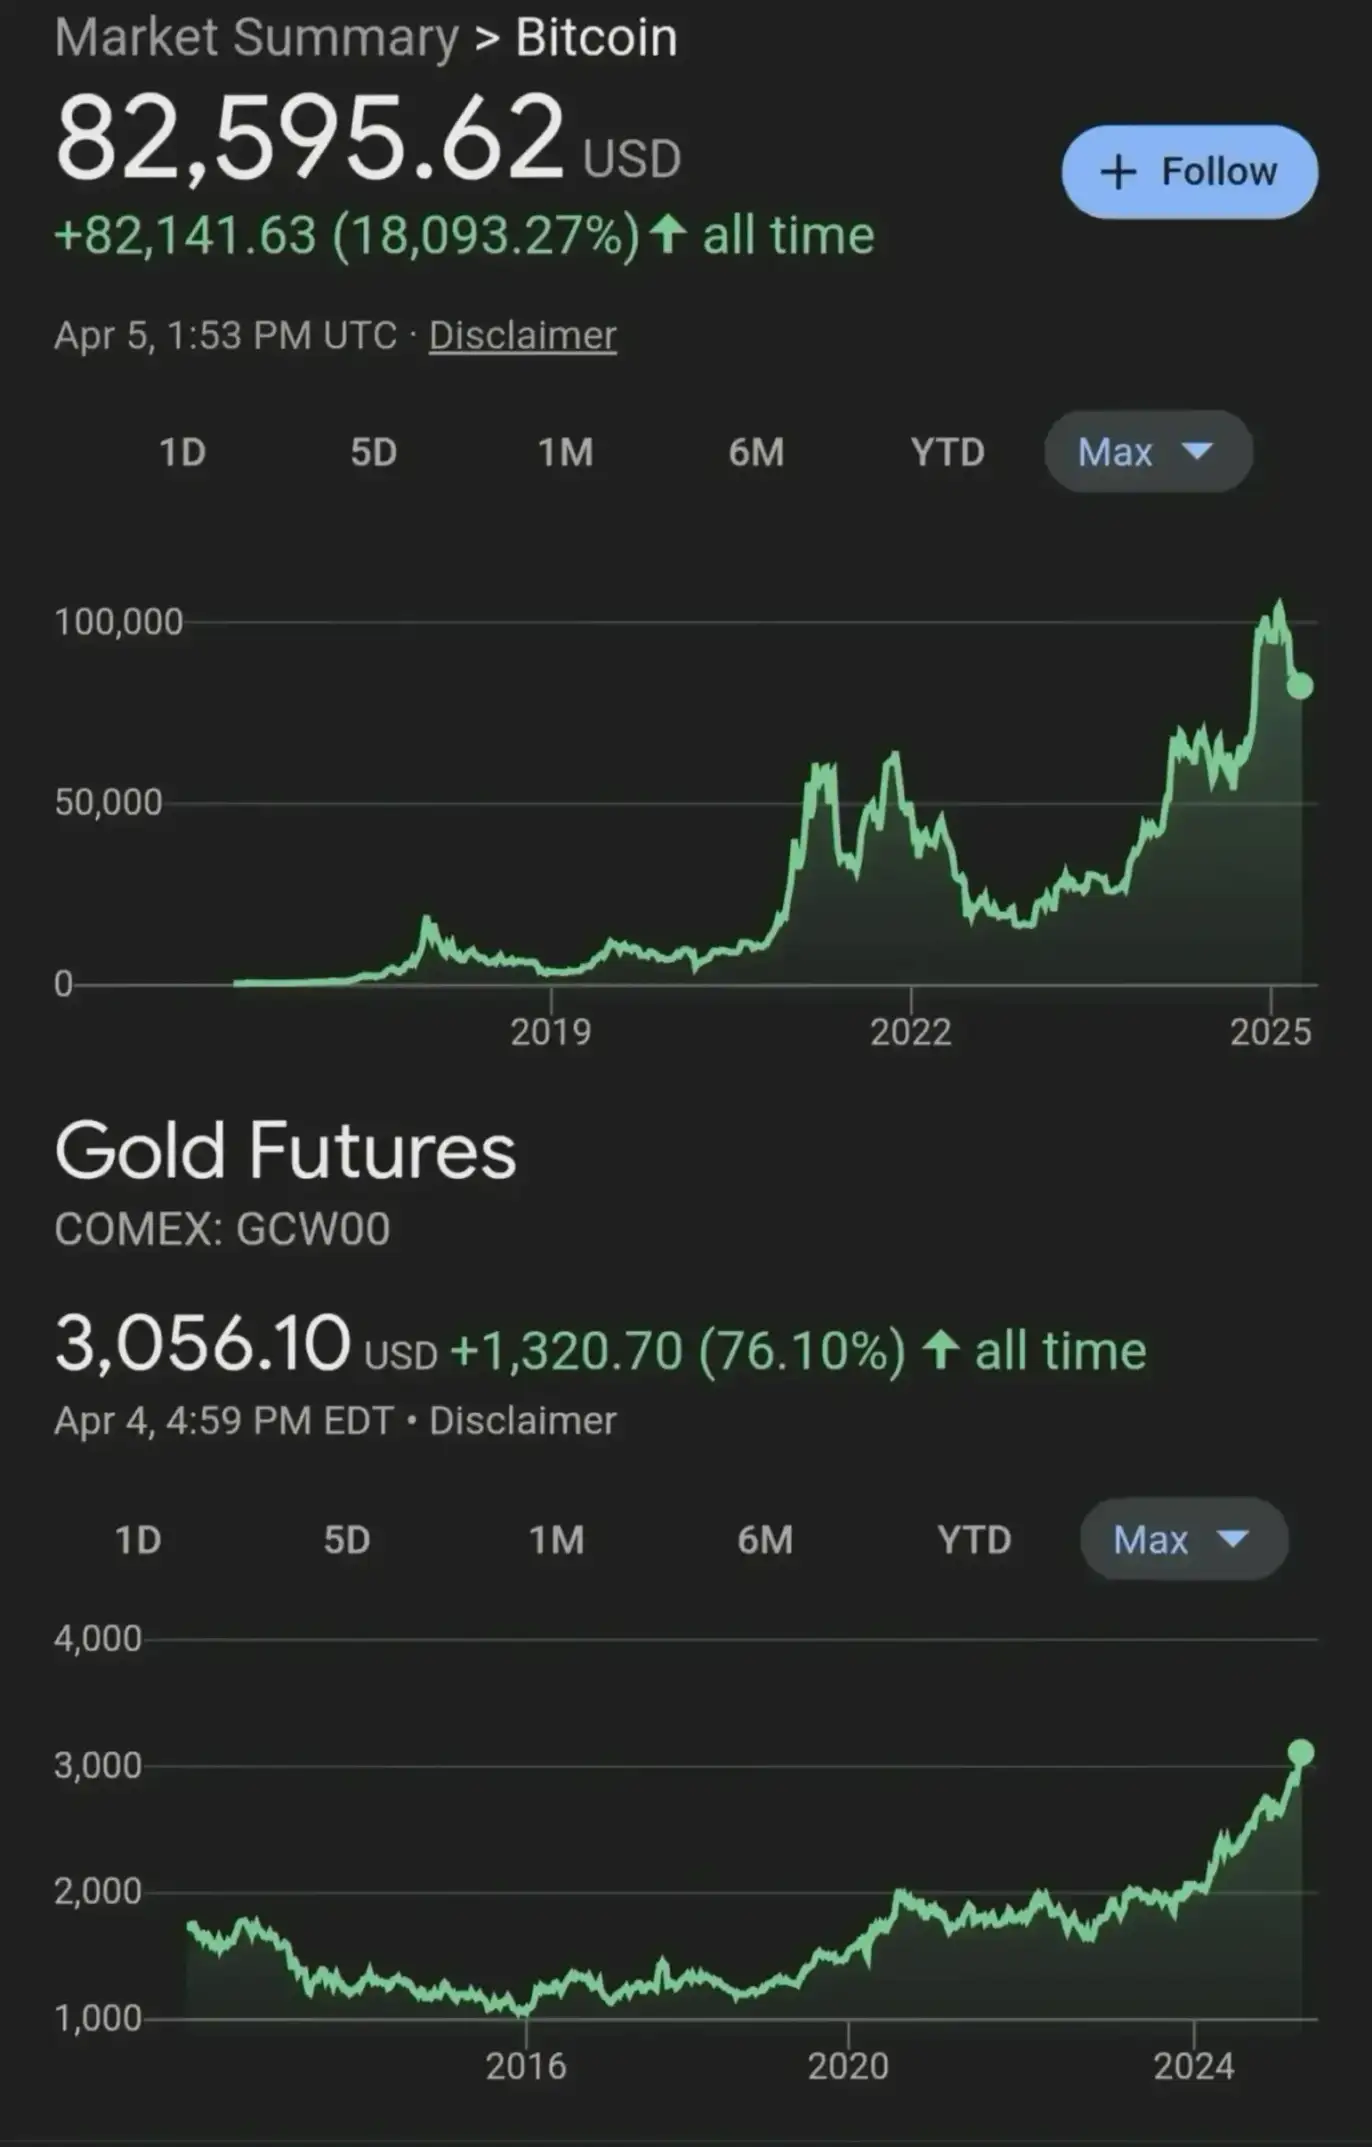This screenshot has width=1372, height=2147.
Task: Click Gold Futures' green all-time up arrow
Action: pyautogui.click(x=940, y=1350)
